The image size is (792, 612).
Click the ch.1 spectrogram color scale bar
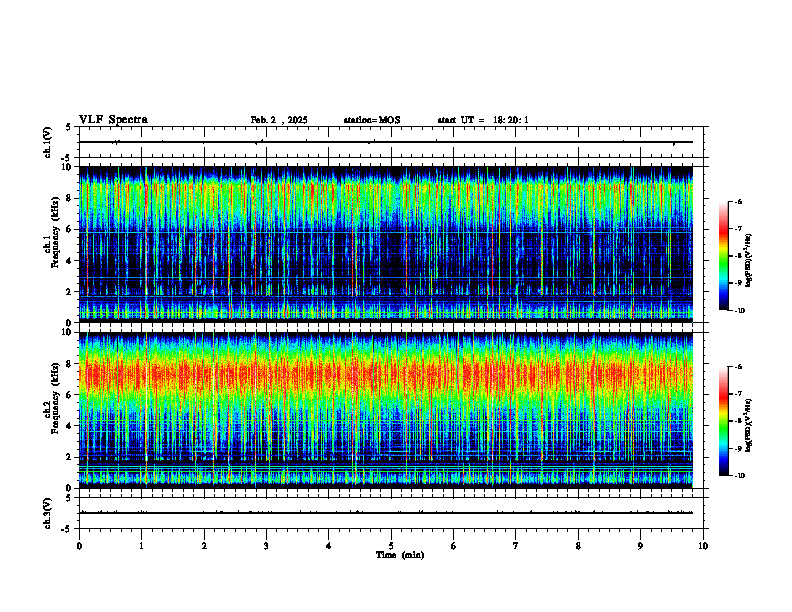pyautogui.click(x=724, y=256)
